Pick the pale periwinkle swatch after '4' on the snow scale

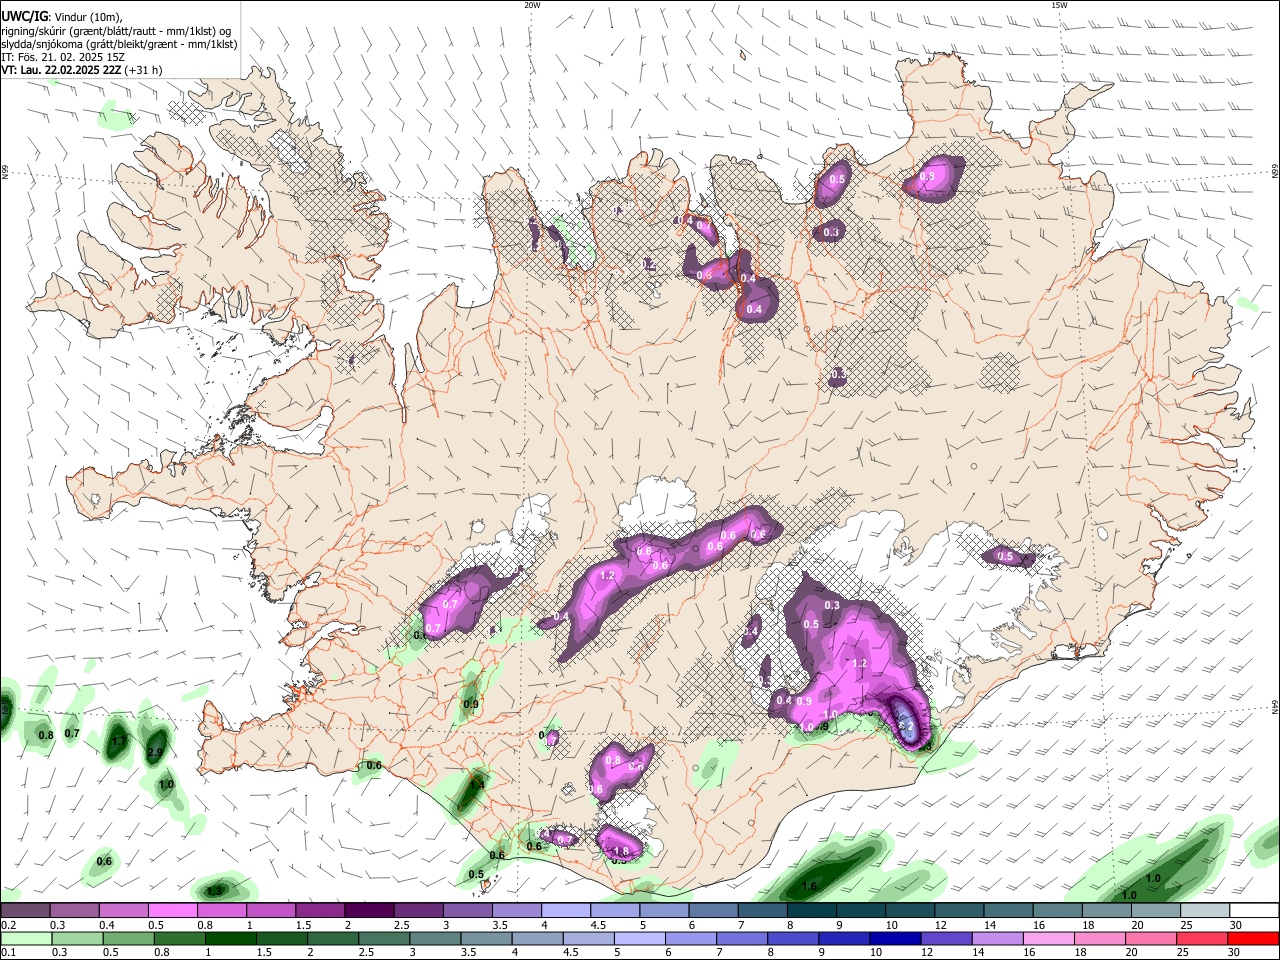coord(566,911)
